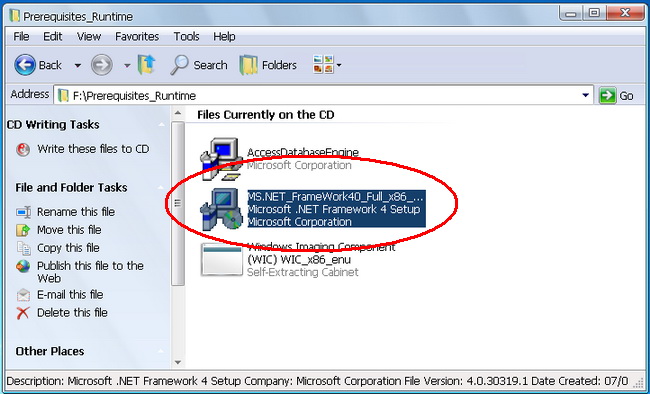
Task: Select the MS.NET_FrameWork40_Full_x86 setup icon
Action: point(221,210)
